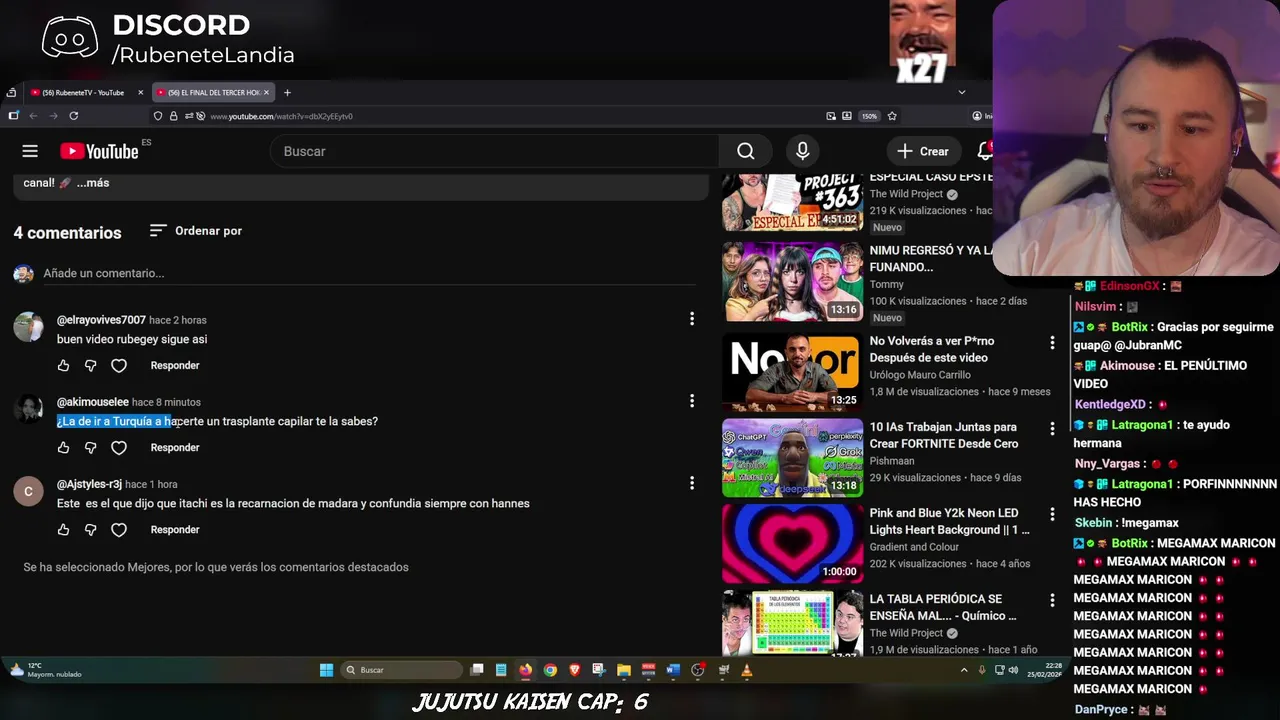The width and height of the screenshot is (1280, 720).
Task: Open the YouTube hamburger guide menu
Action: pos(30,151)
